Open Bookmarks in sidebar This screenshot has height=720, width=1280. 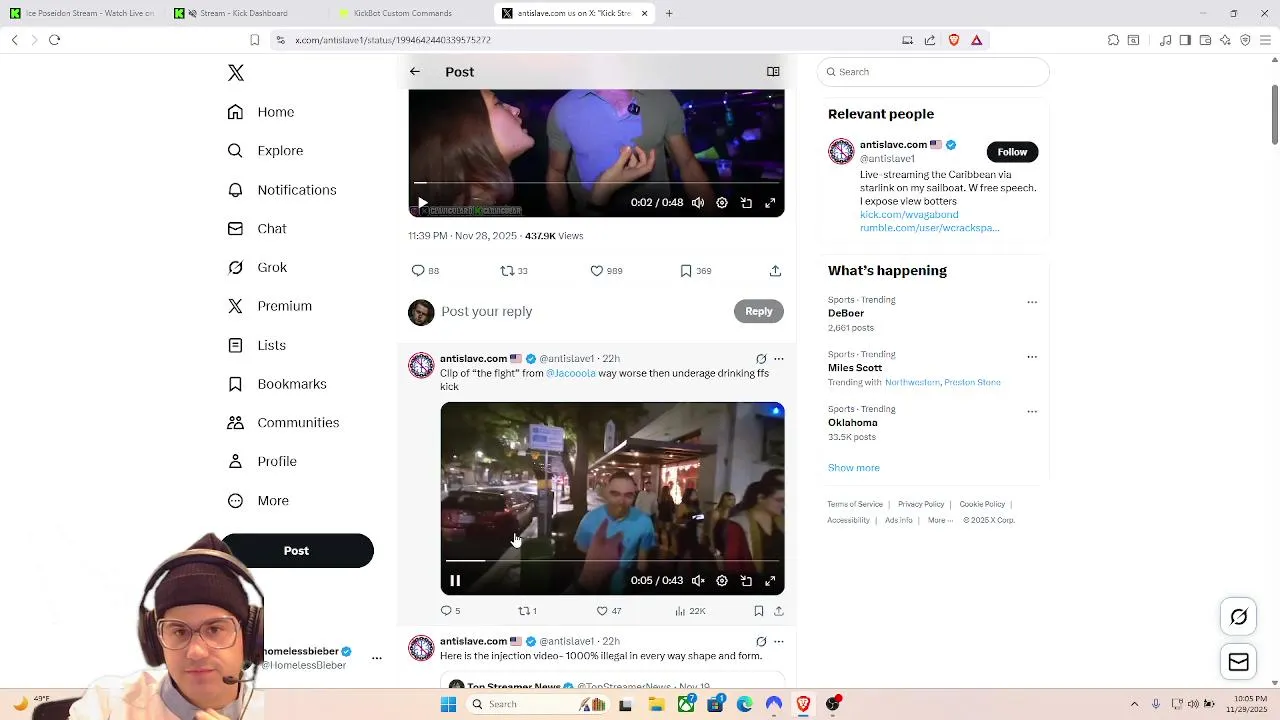pos(278,384)
